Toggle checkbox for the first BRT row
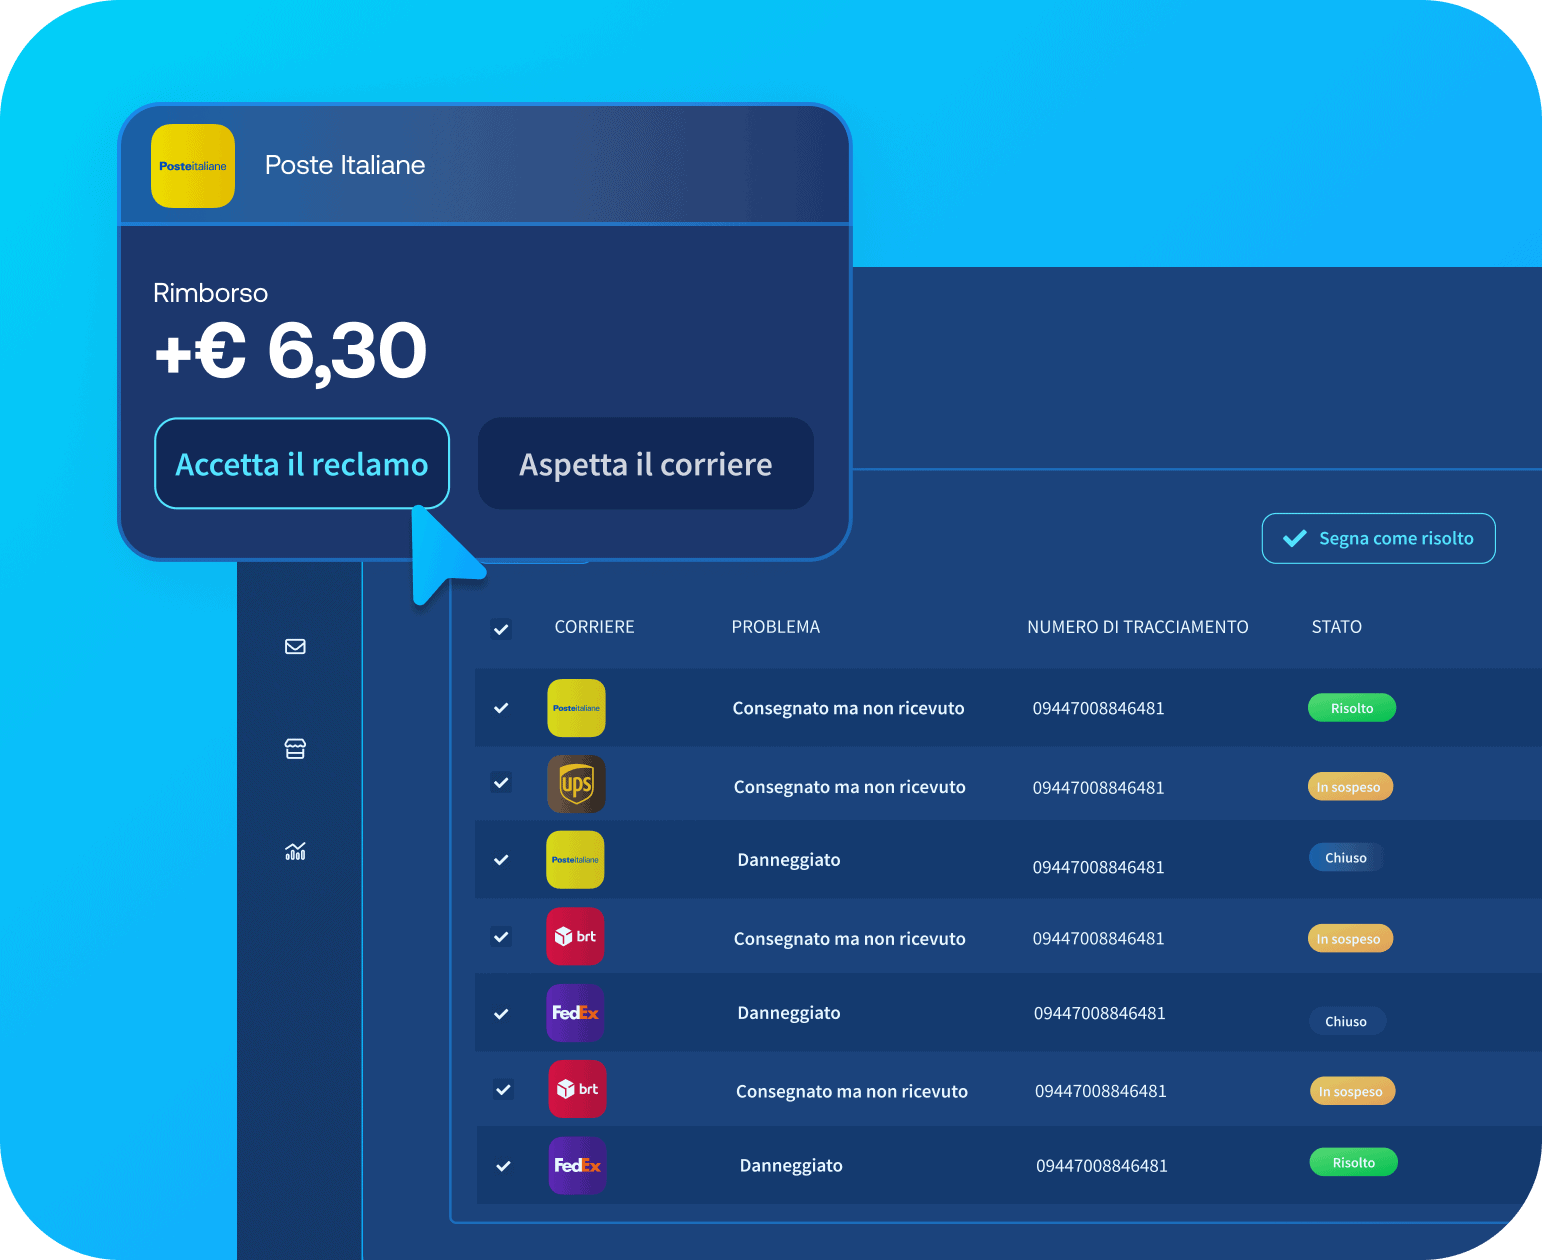 (502, 937)
